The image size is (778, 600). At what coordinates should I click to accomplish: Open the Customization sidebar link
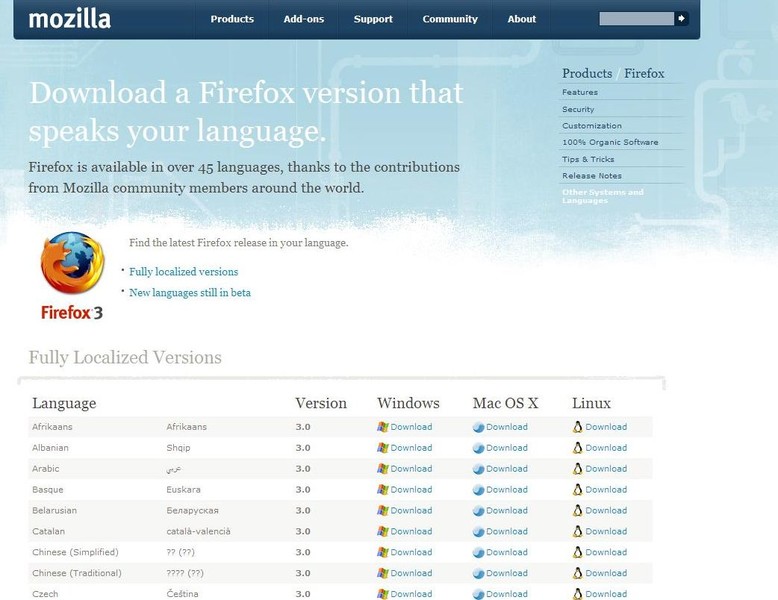[592, 126]
